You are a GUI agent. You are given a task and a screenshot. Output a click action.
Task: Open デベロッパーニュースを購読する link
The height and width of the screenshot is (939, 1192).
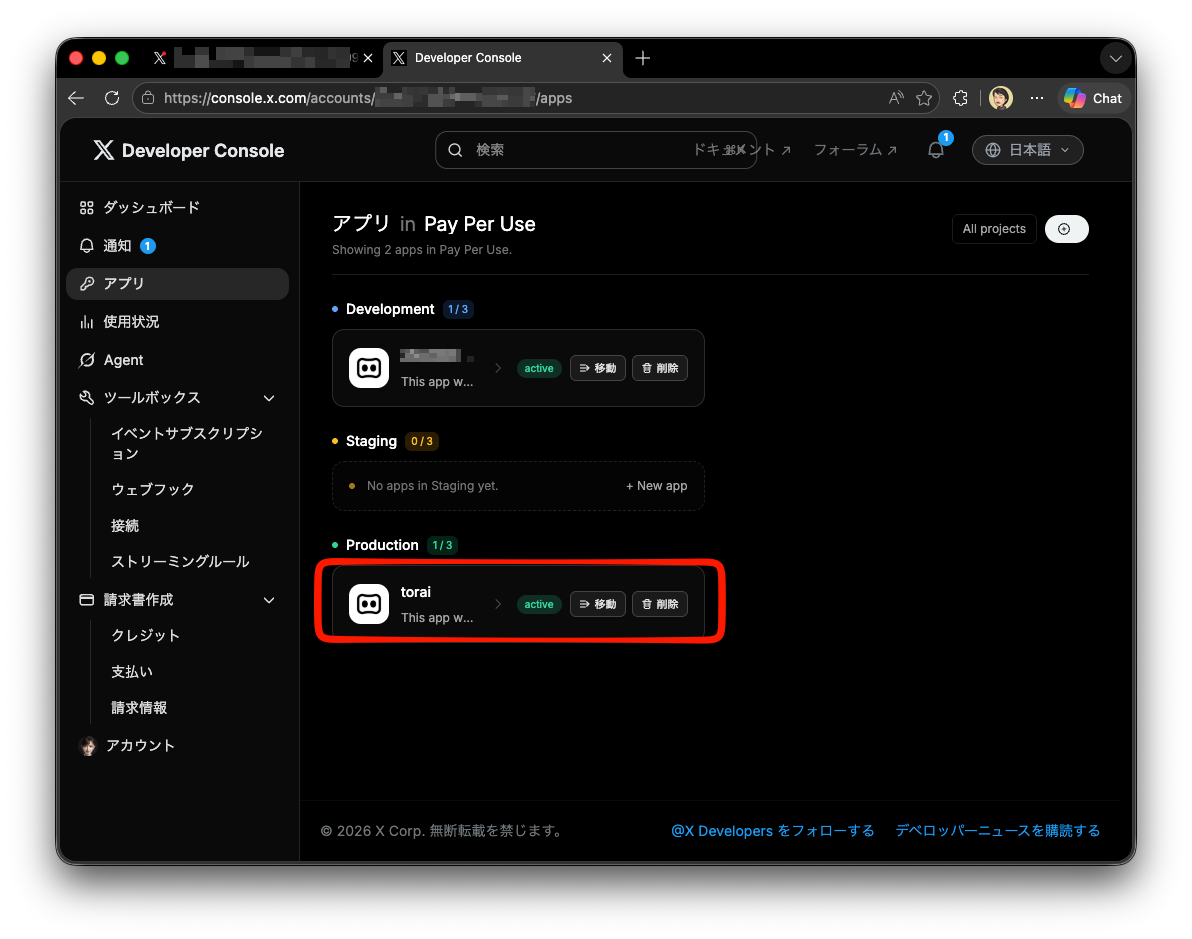(x=997, y=830)
